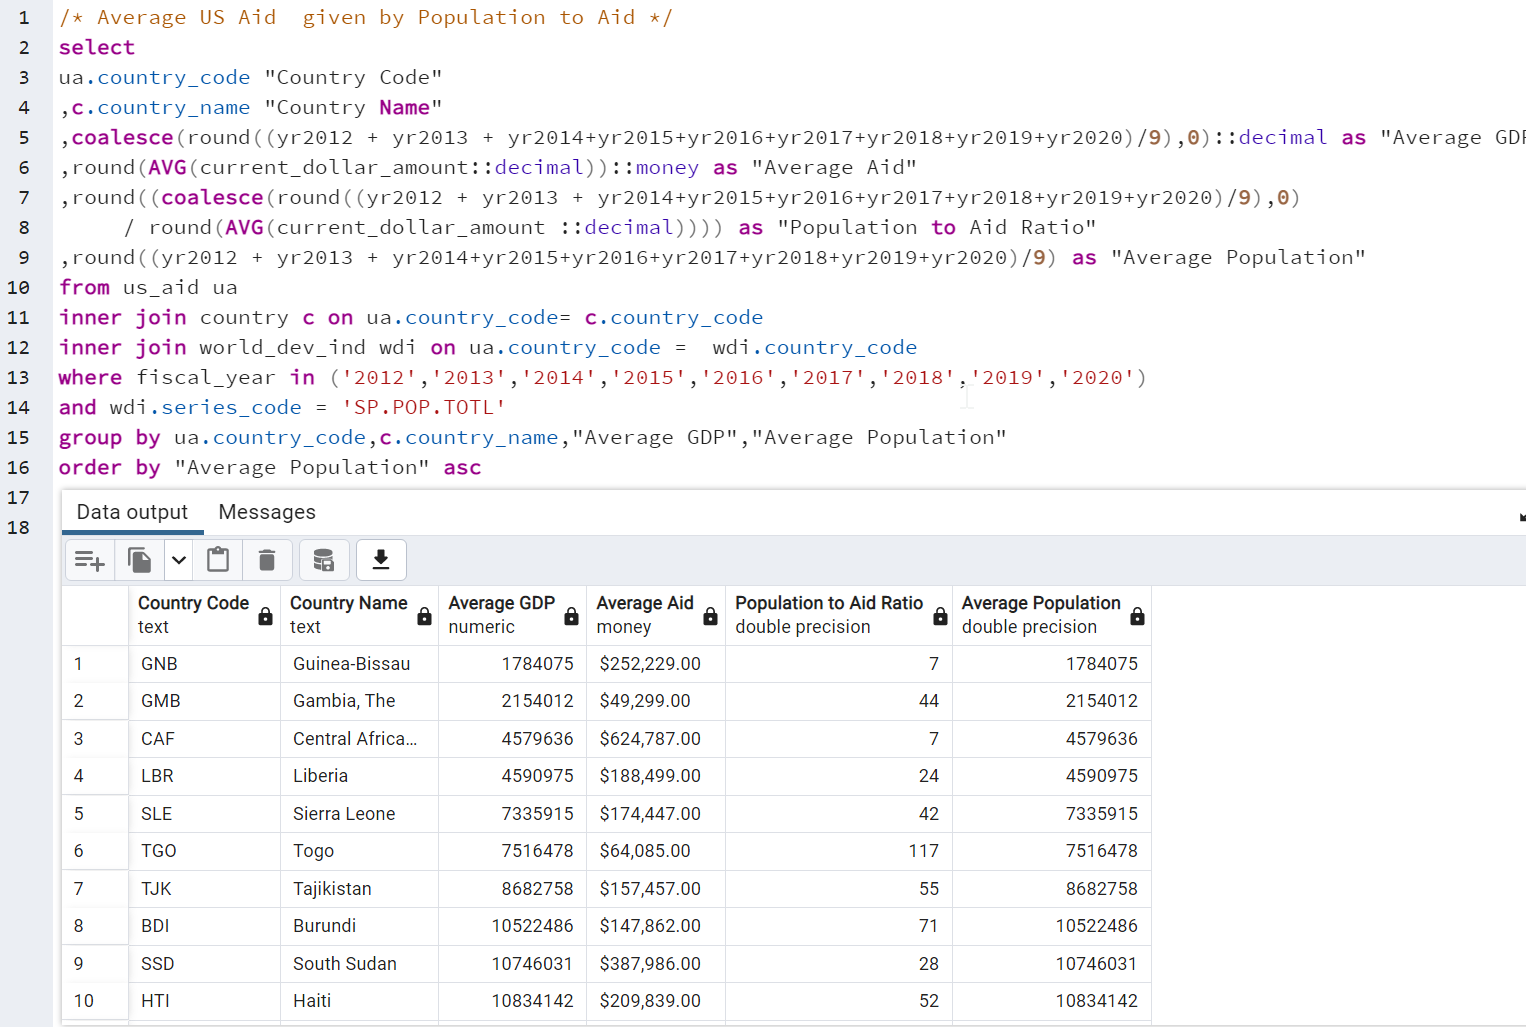Copy the selected rows
This screenshot has height=1027, width=1526.
139,560
